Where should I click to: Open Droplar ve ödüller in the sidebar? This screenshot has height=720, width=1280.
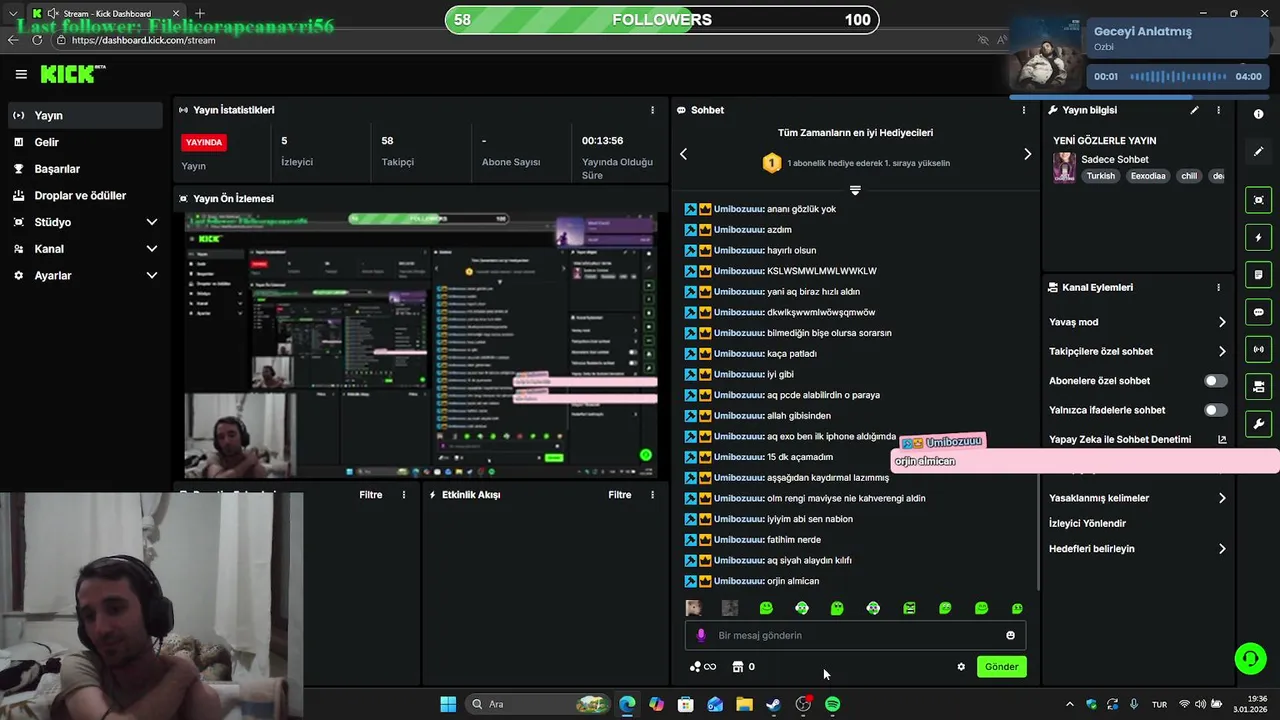coord(83,195)
